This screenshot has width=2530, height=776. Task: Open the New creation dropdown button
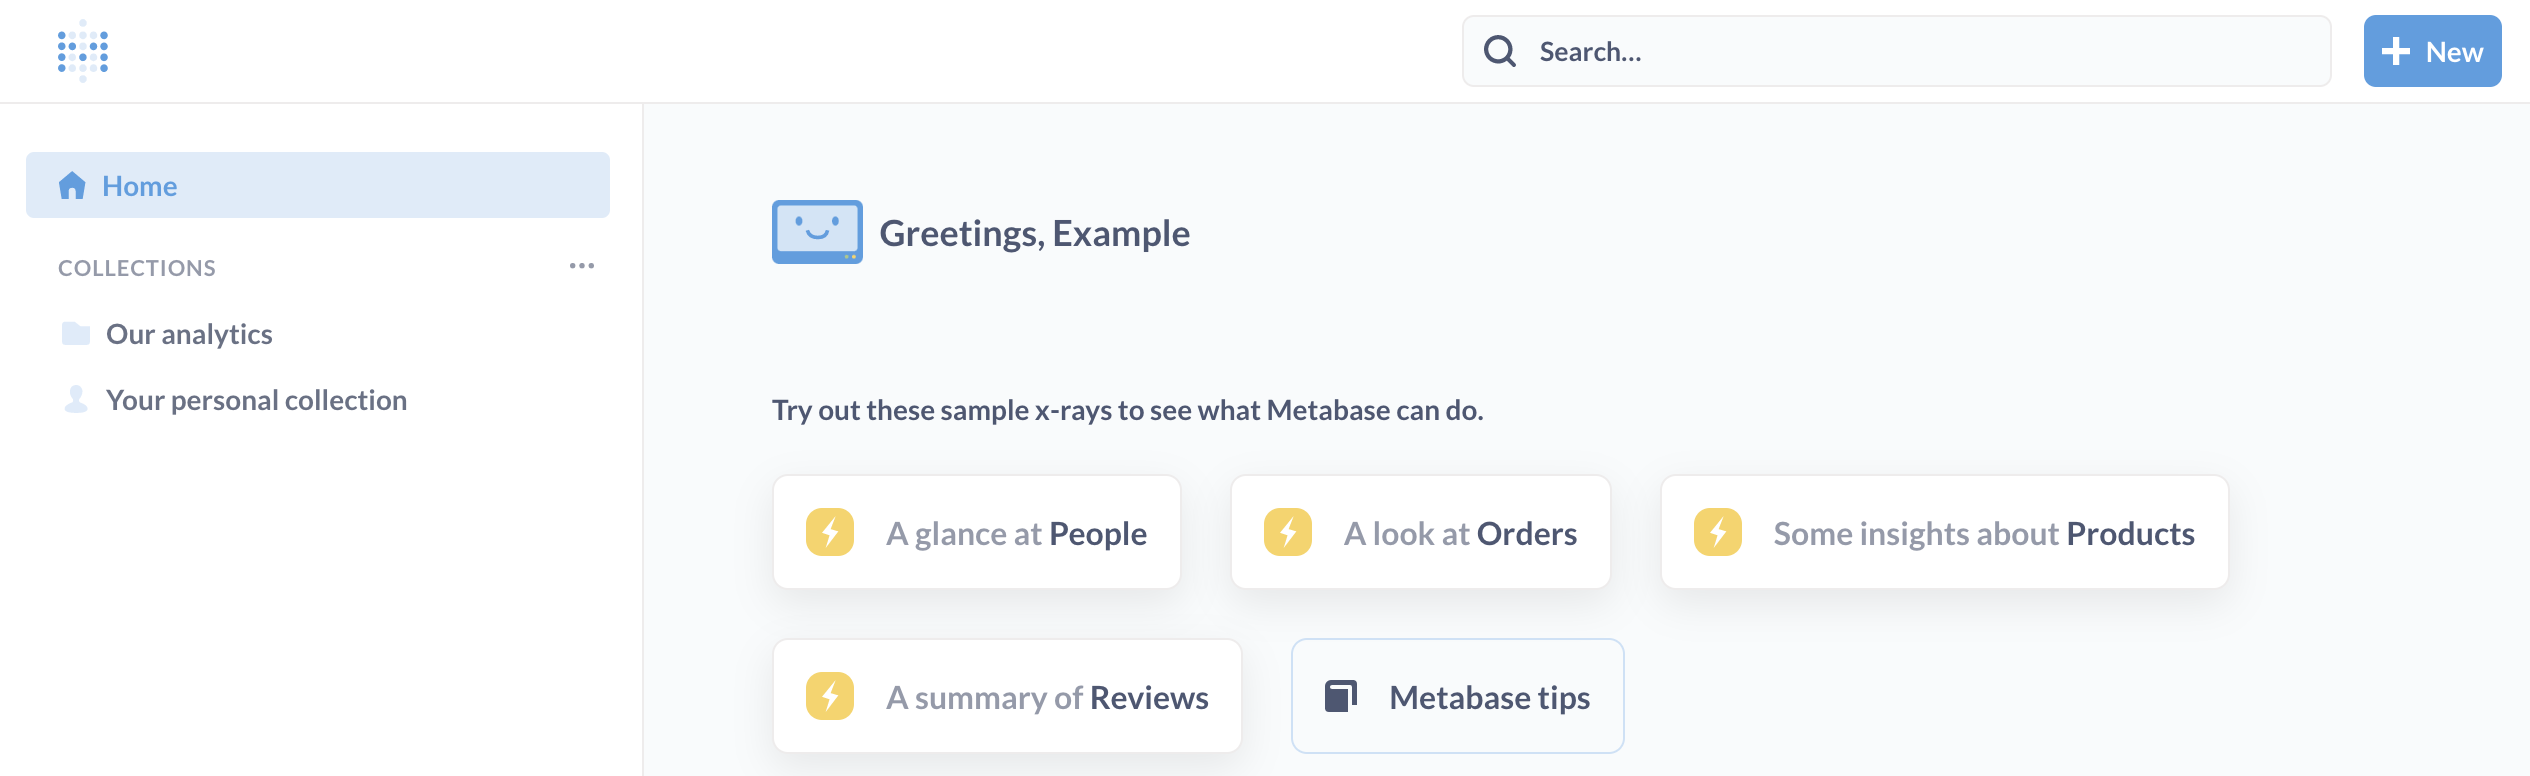pos(2432,51)
